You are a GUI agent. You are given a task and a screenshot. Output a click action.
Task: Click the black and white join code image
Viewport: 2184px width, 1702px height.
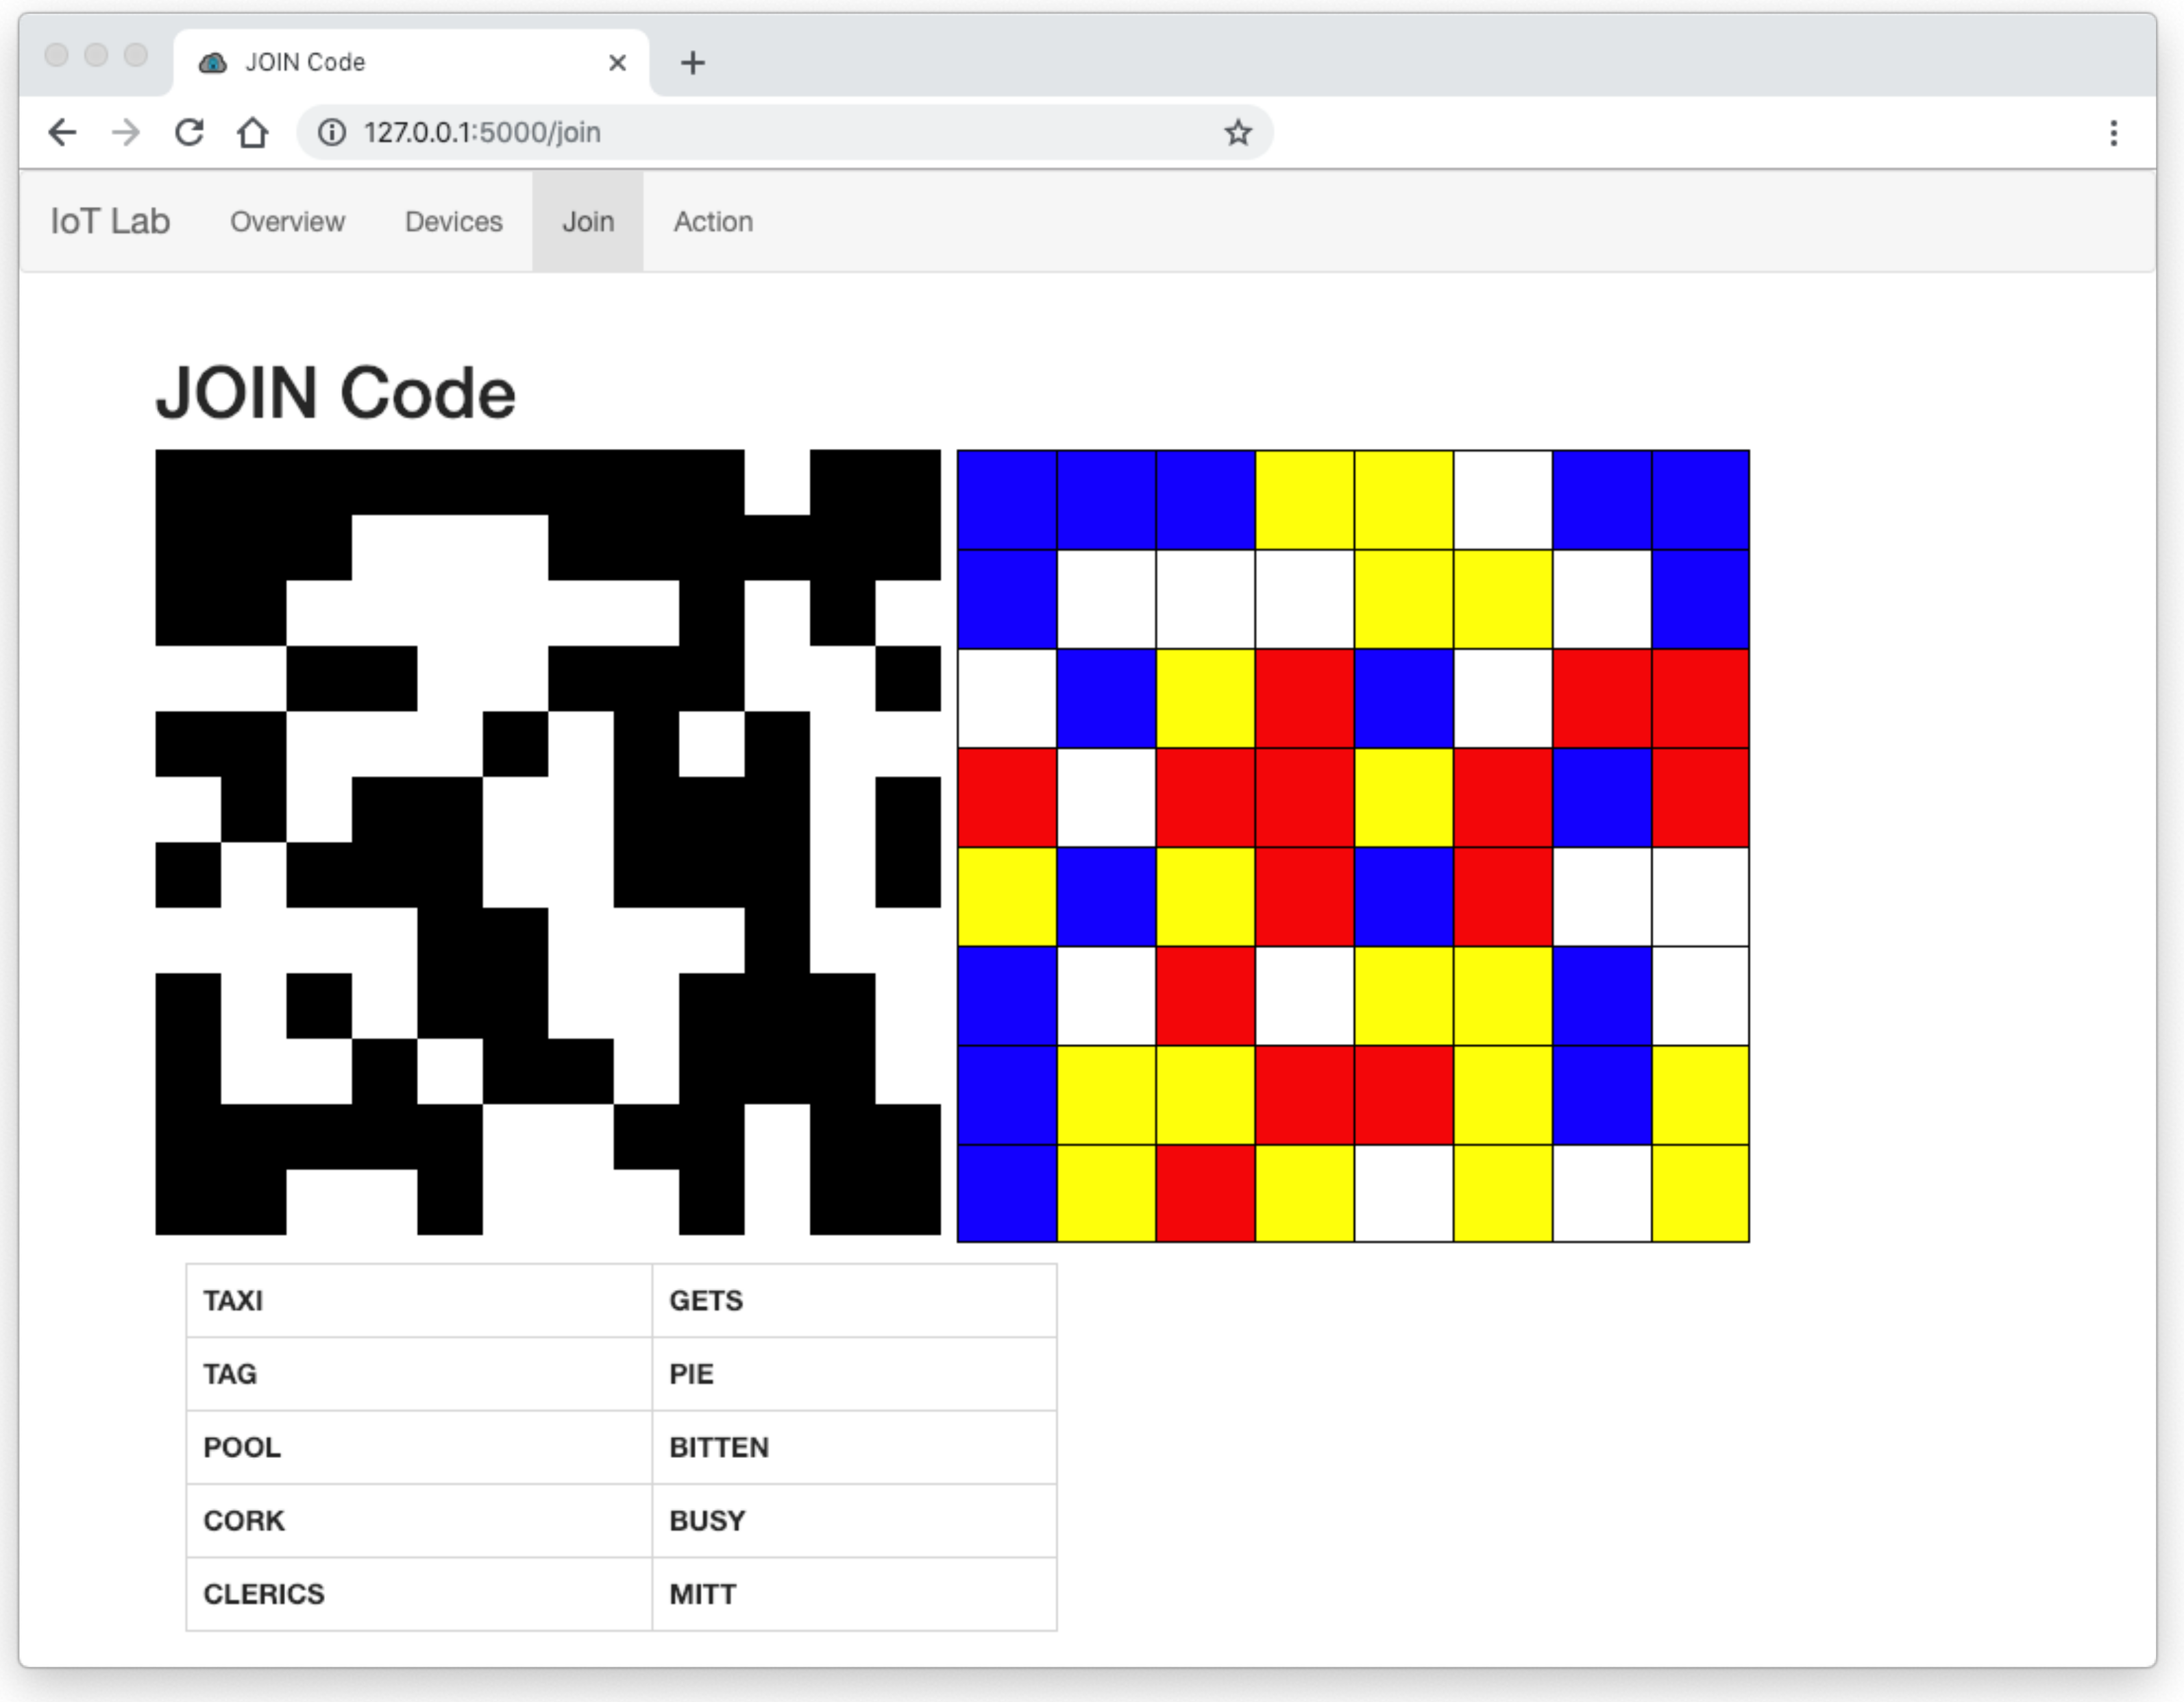point(548,842)
